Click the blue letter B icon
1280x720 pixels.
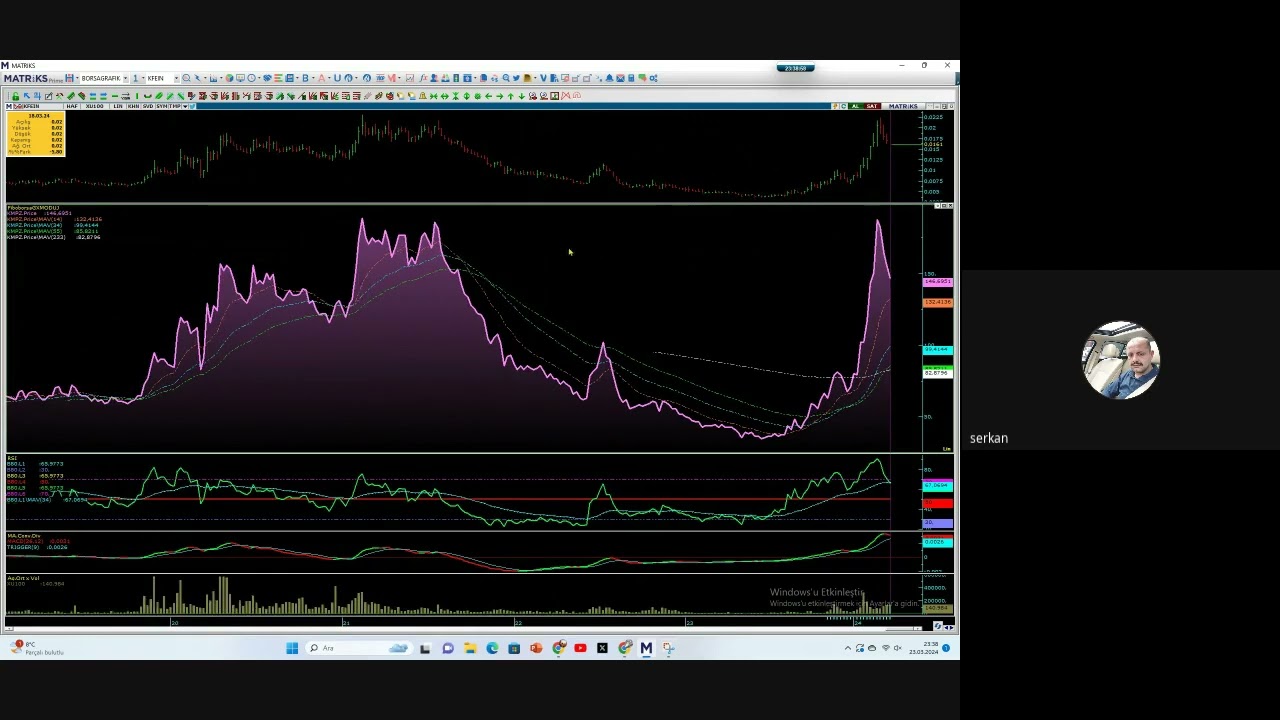pos(306,78)
